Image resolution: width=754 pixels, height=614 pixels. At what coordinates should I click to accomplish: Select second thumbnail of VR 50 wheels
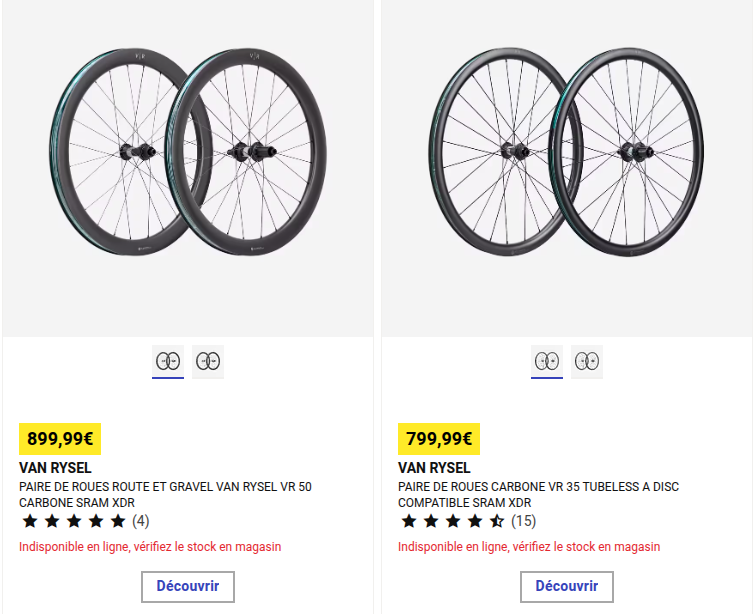pyautogui.click(x=208, y=361)
